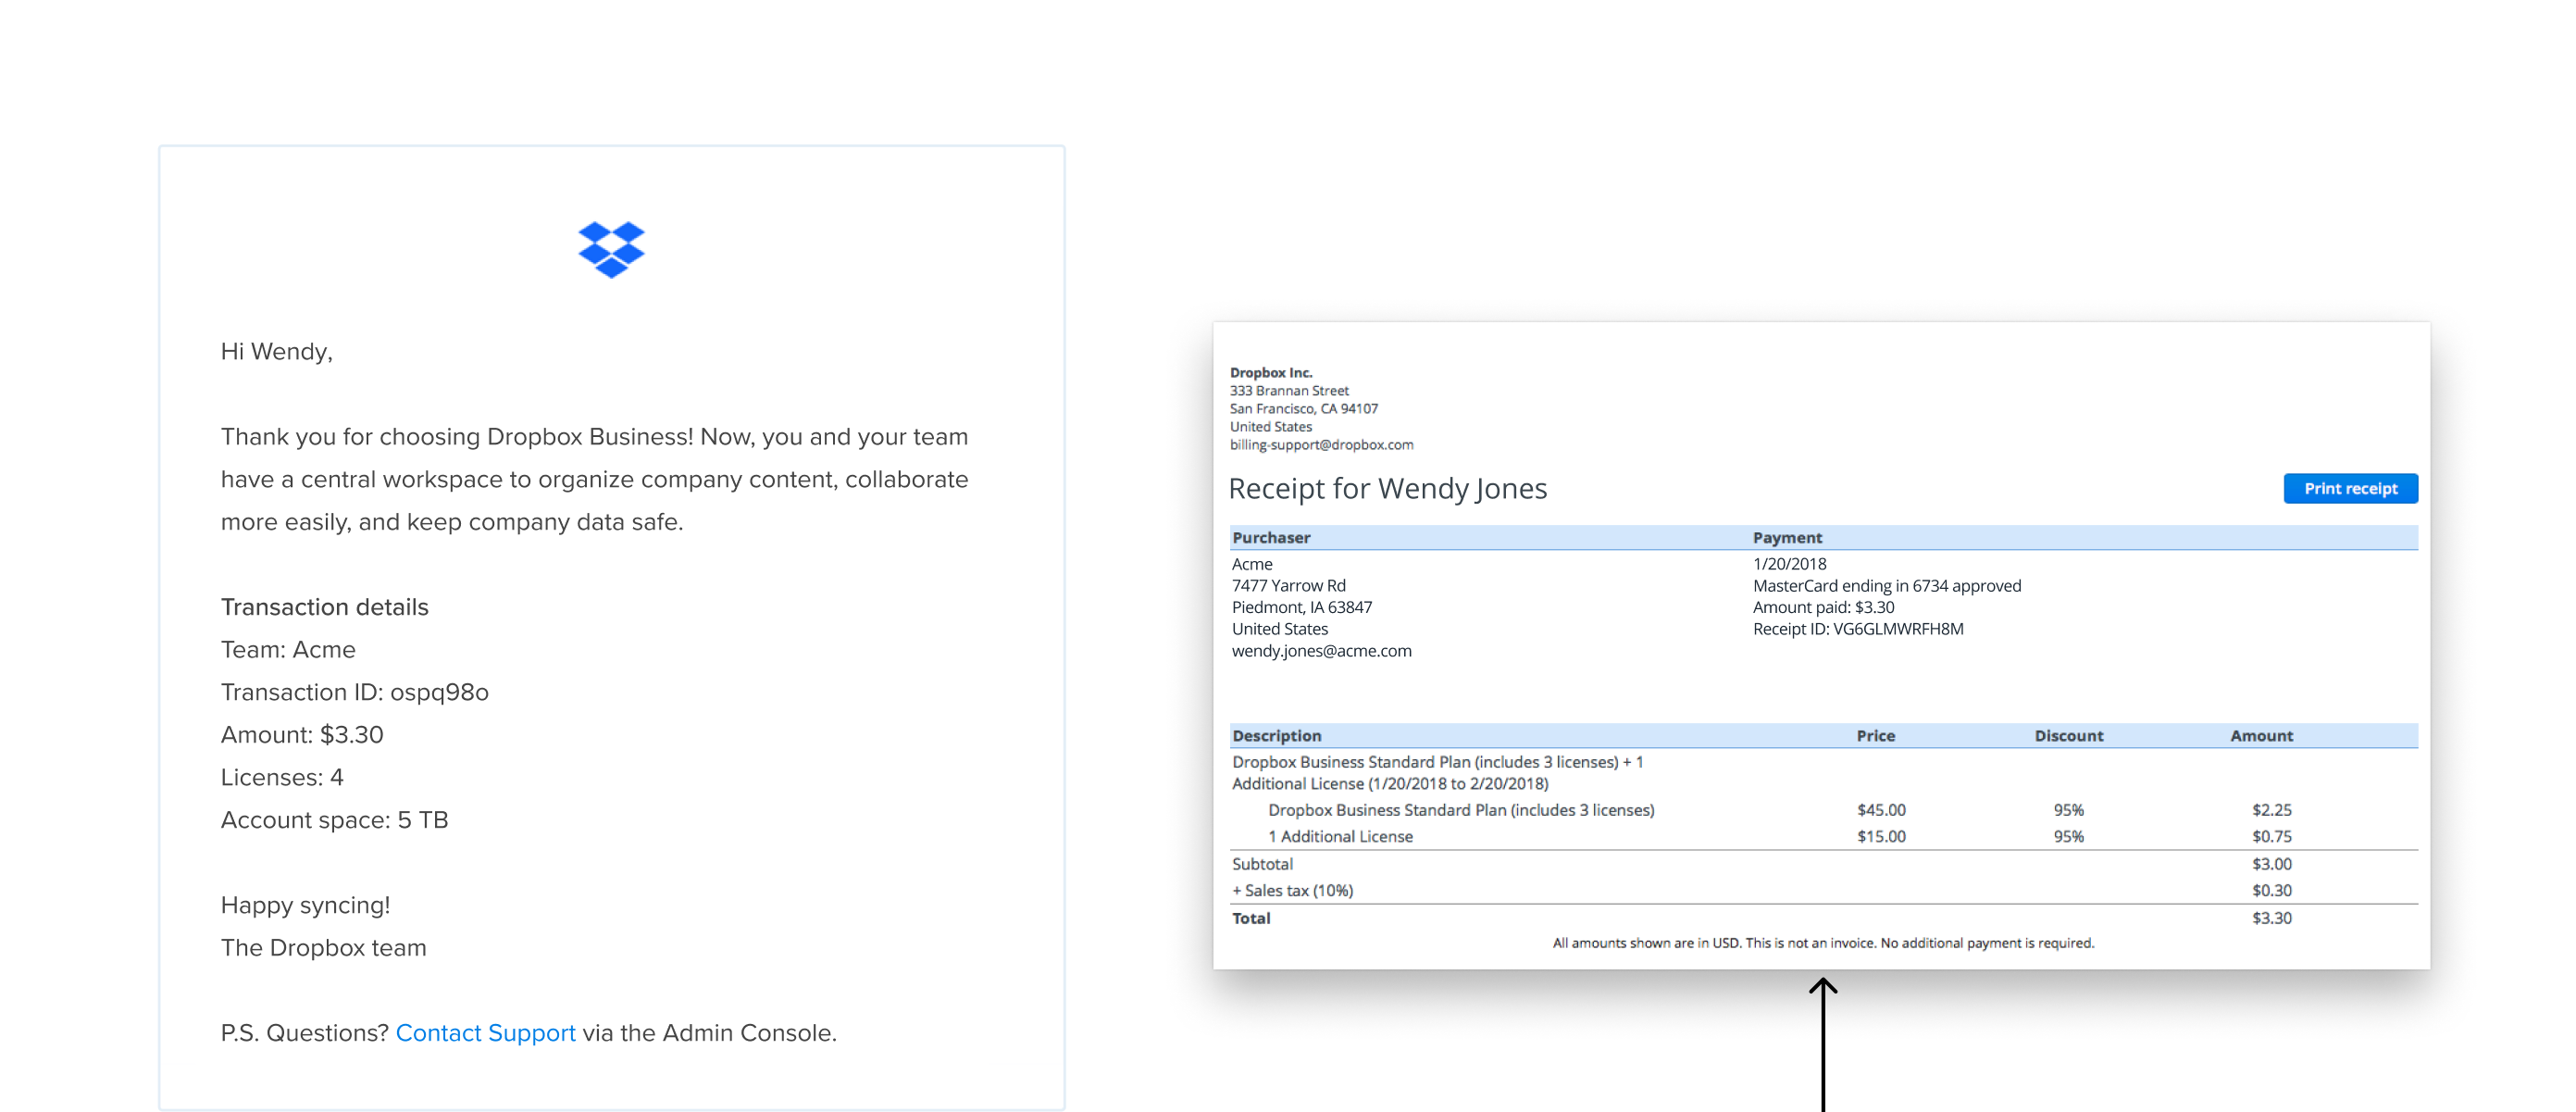Click the Price column header
Screen dimensions: 2576x1112
coord(1875,735)
